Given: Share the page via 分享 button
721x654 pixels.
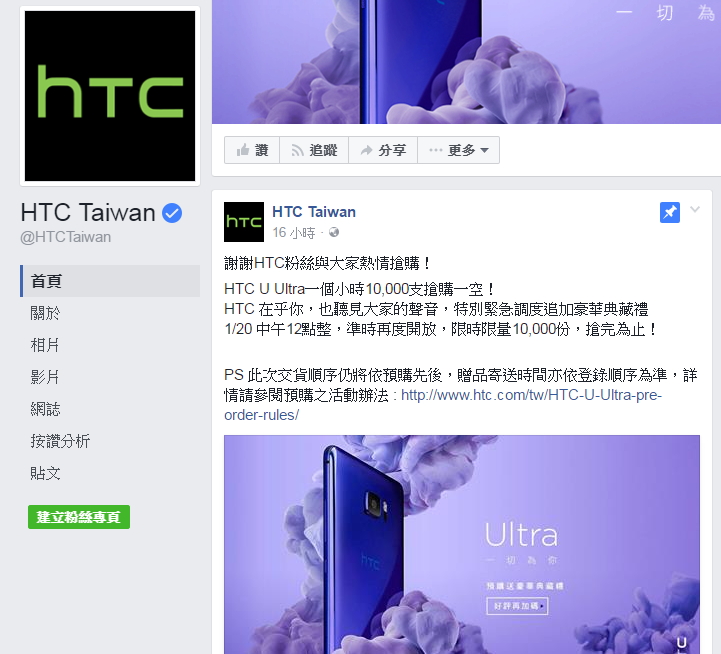Looking at the screenshot, I should pyautogui.click(x=383, y=150).
